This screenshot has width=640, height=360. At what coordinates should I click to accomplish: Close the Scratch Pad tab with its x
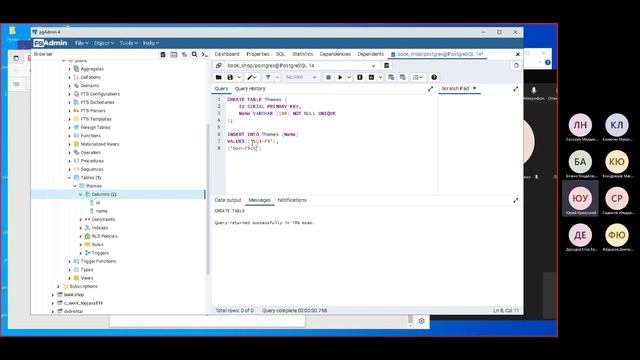tap(474, 88)
